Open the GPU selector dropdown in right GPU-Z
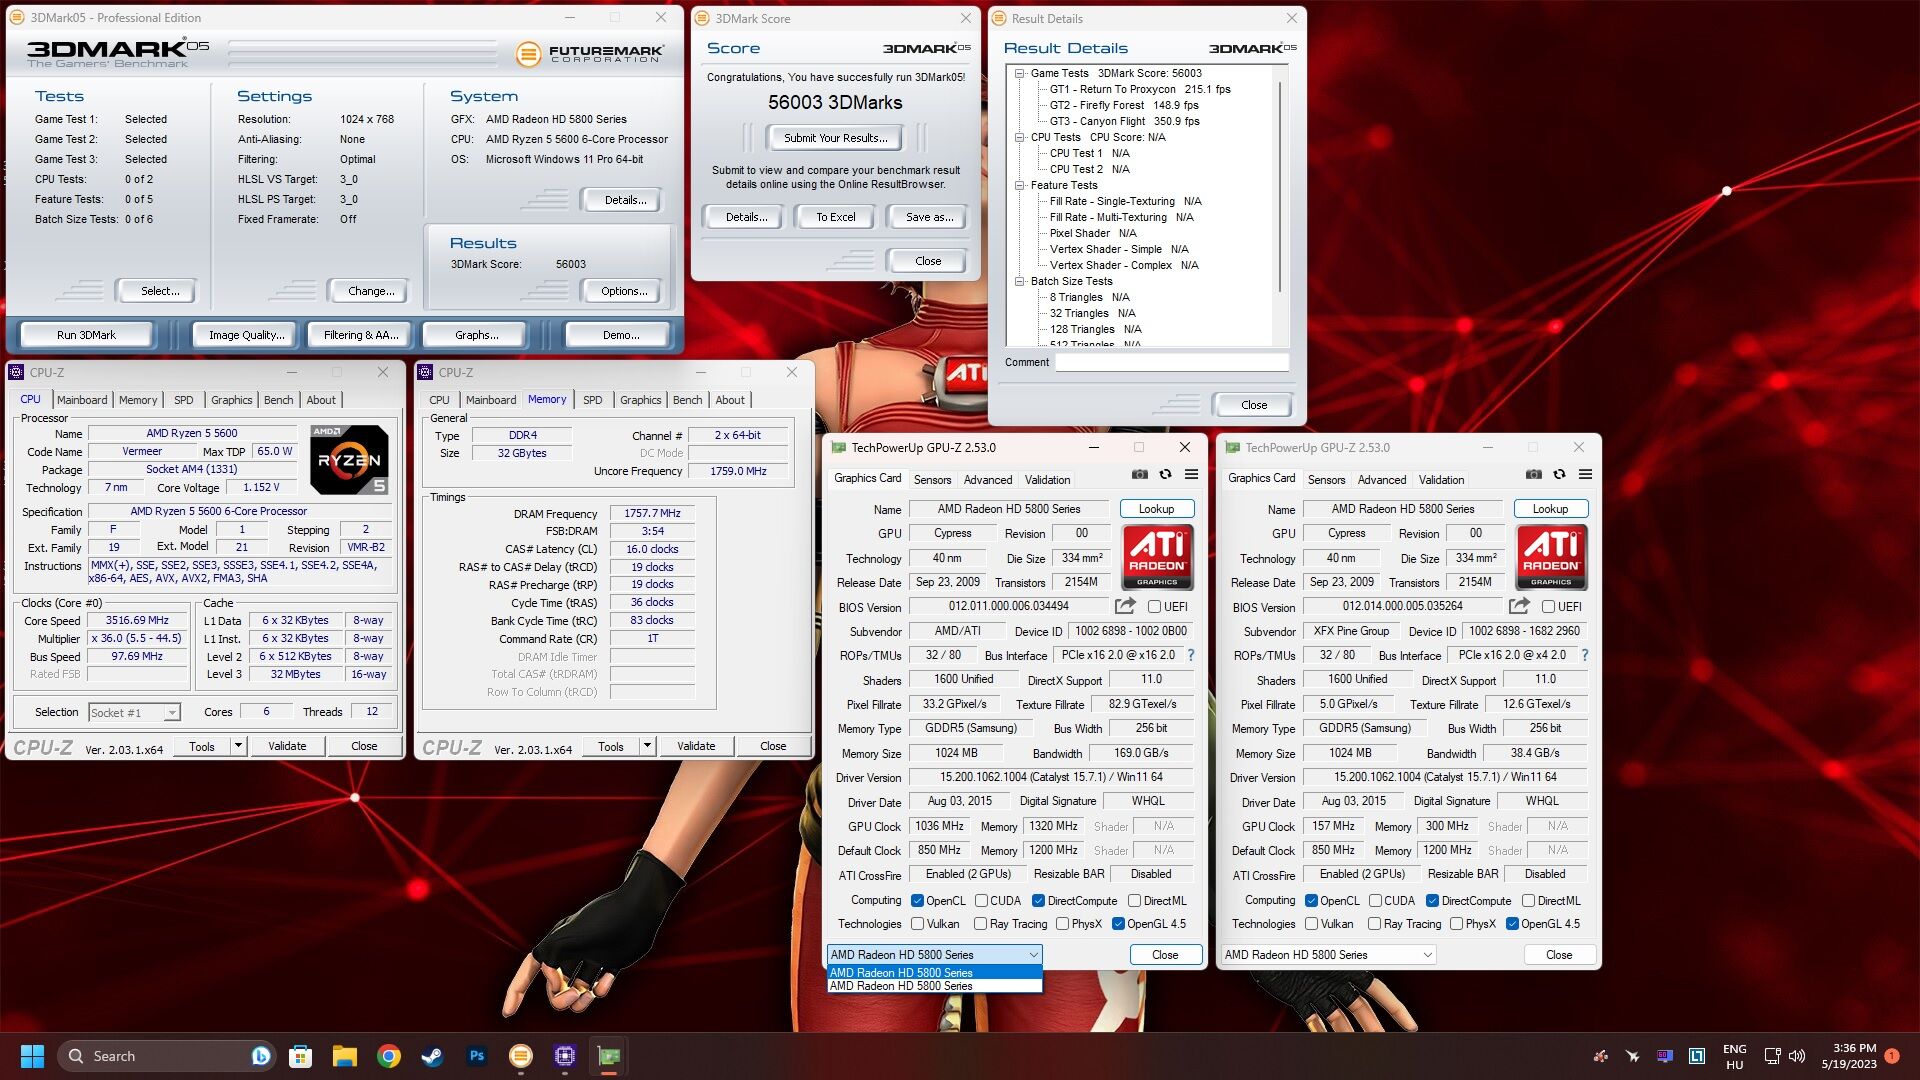The image size is (1920, 1080). click(x=1328, y=955)
